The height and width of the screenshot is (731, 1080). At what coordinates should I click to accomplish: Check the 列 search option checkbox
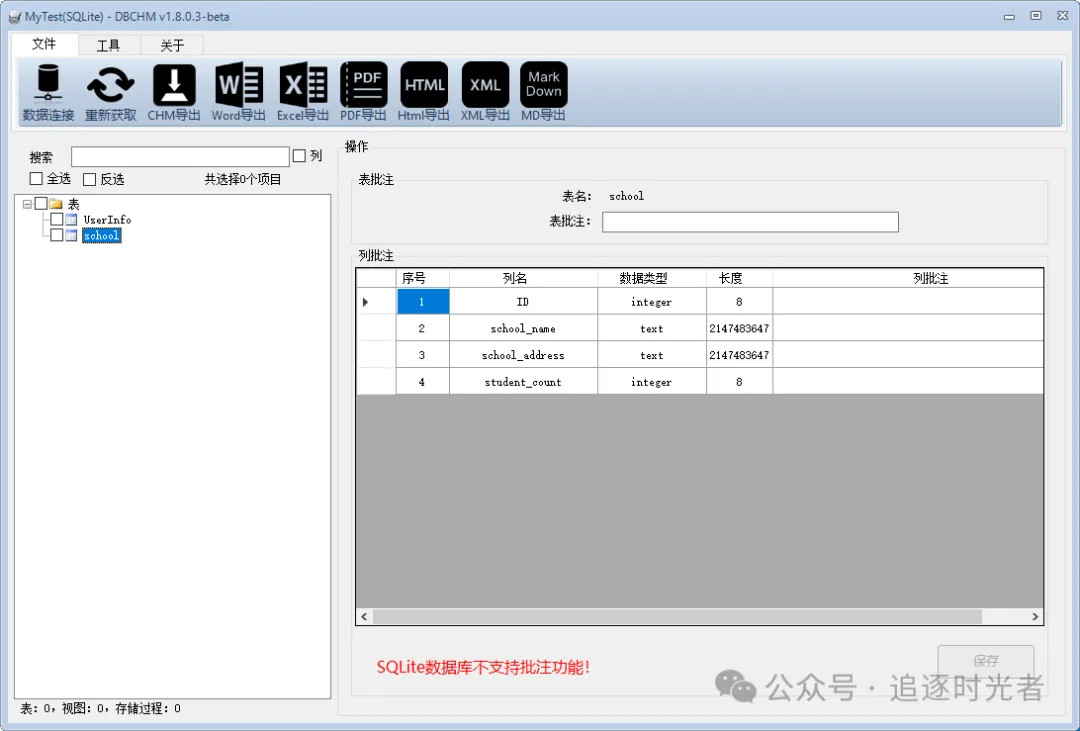(299, 156)
